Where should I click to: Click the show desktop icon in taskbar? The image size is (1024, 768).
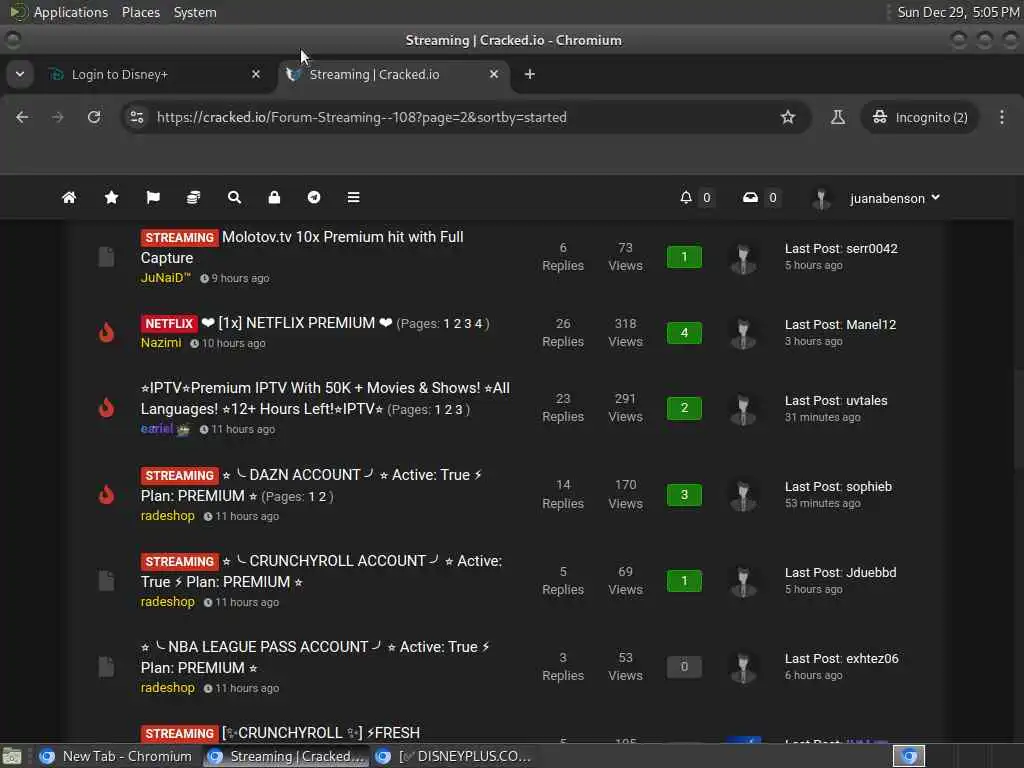pos(11,756)
